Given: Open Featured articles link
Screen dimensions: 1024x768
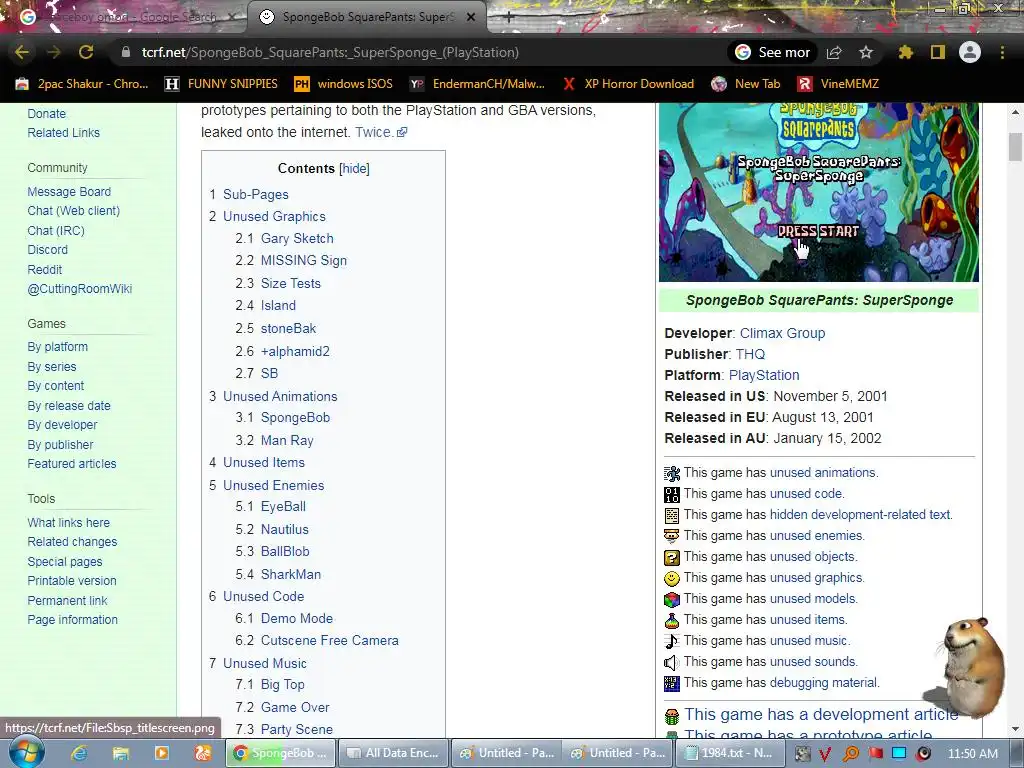Looking at the screenshot, I should tap(72, 464).
